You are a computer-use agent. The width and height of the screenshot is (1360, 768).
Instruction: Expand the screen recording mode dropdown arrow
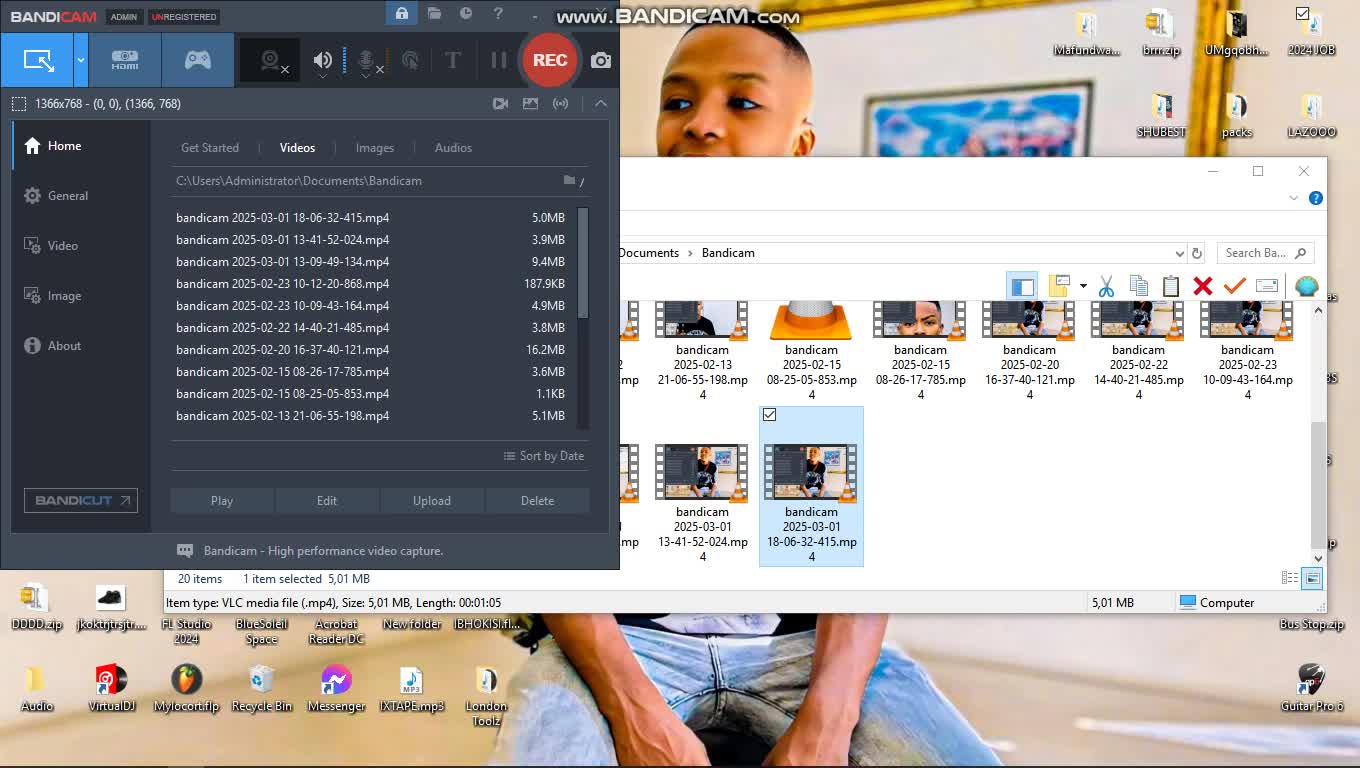click(x=81, y=60)
